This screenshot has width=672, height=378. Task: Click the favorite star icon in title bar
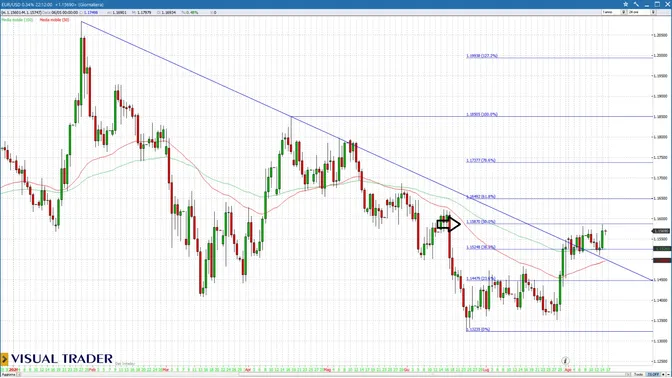coord(625,4)
